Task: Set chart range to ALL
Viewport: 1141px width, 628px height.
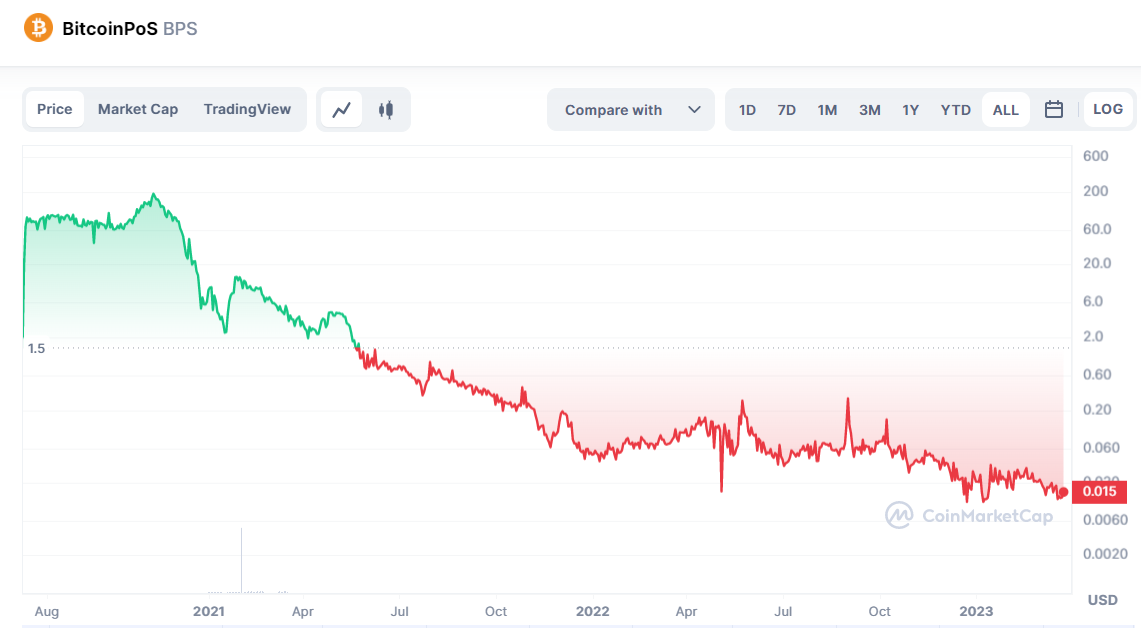Action: tap(1006, 110)
